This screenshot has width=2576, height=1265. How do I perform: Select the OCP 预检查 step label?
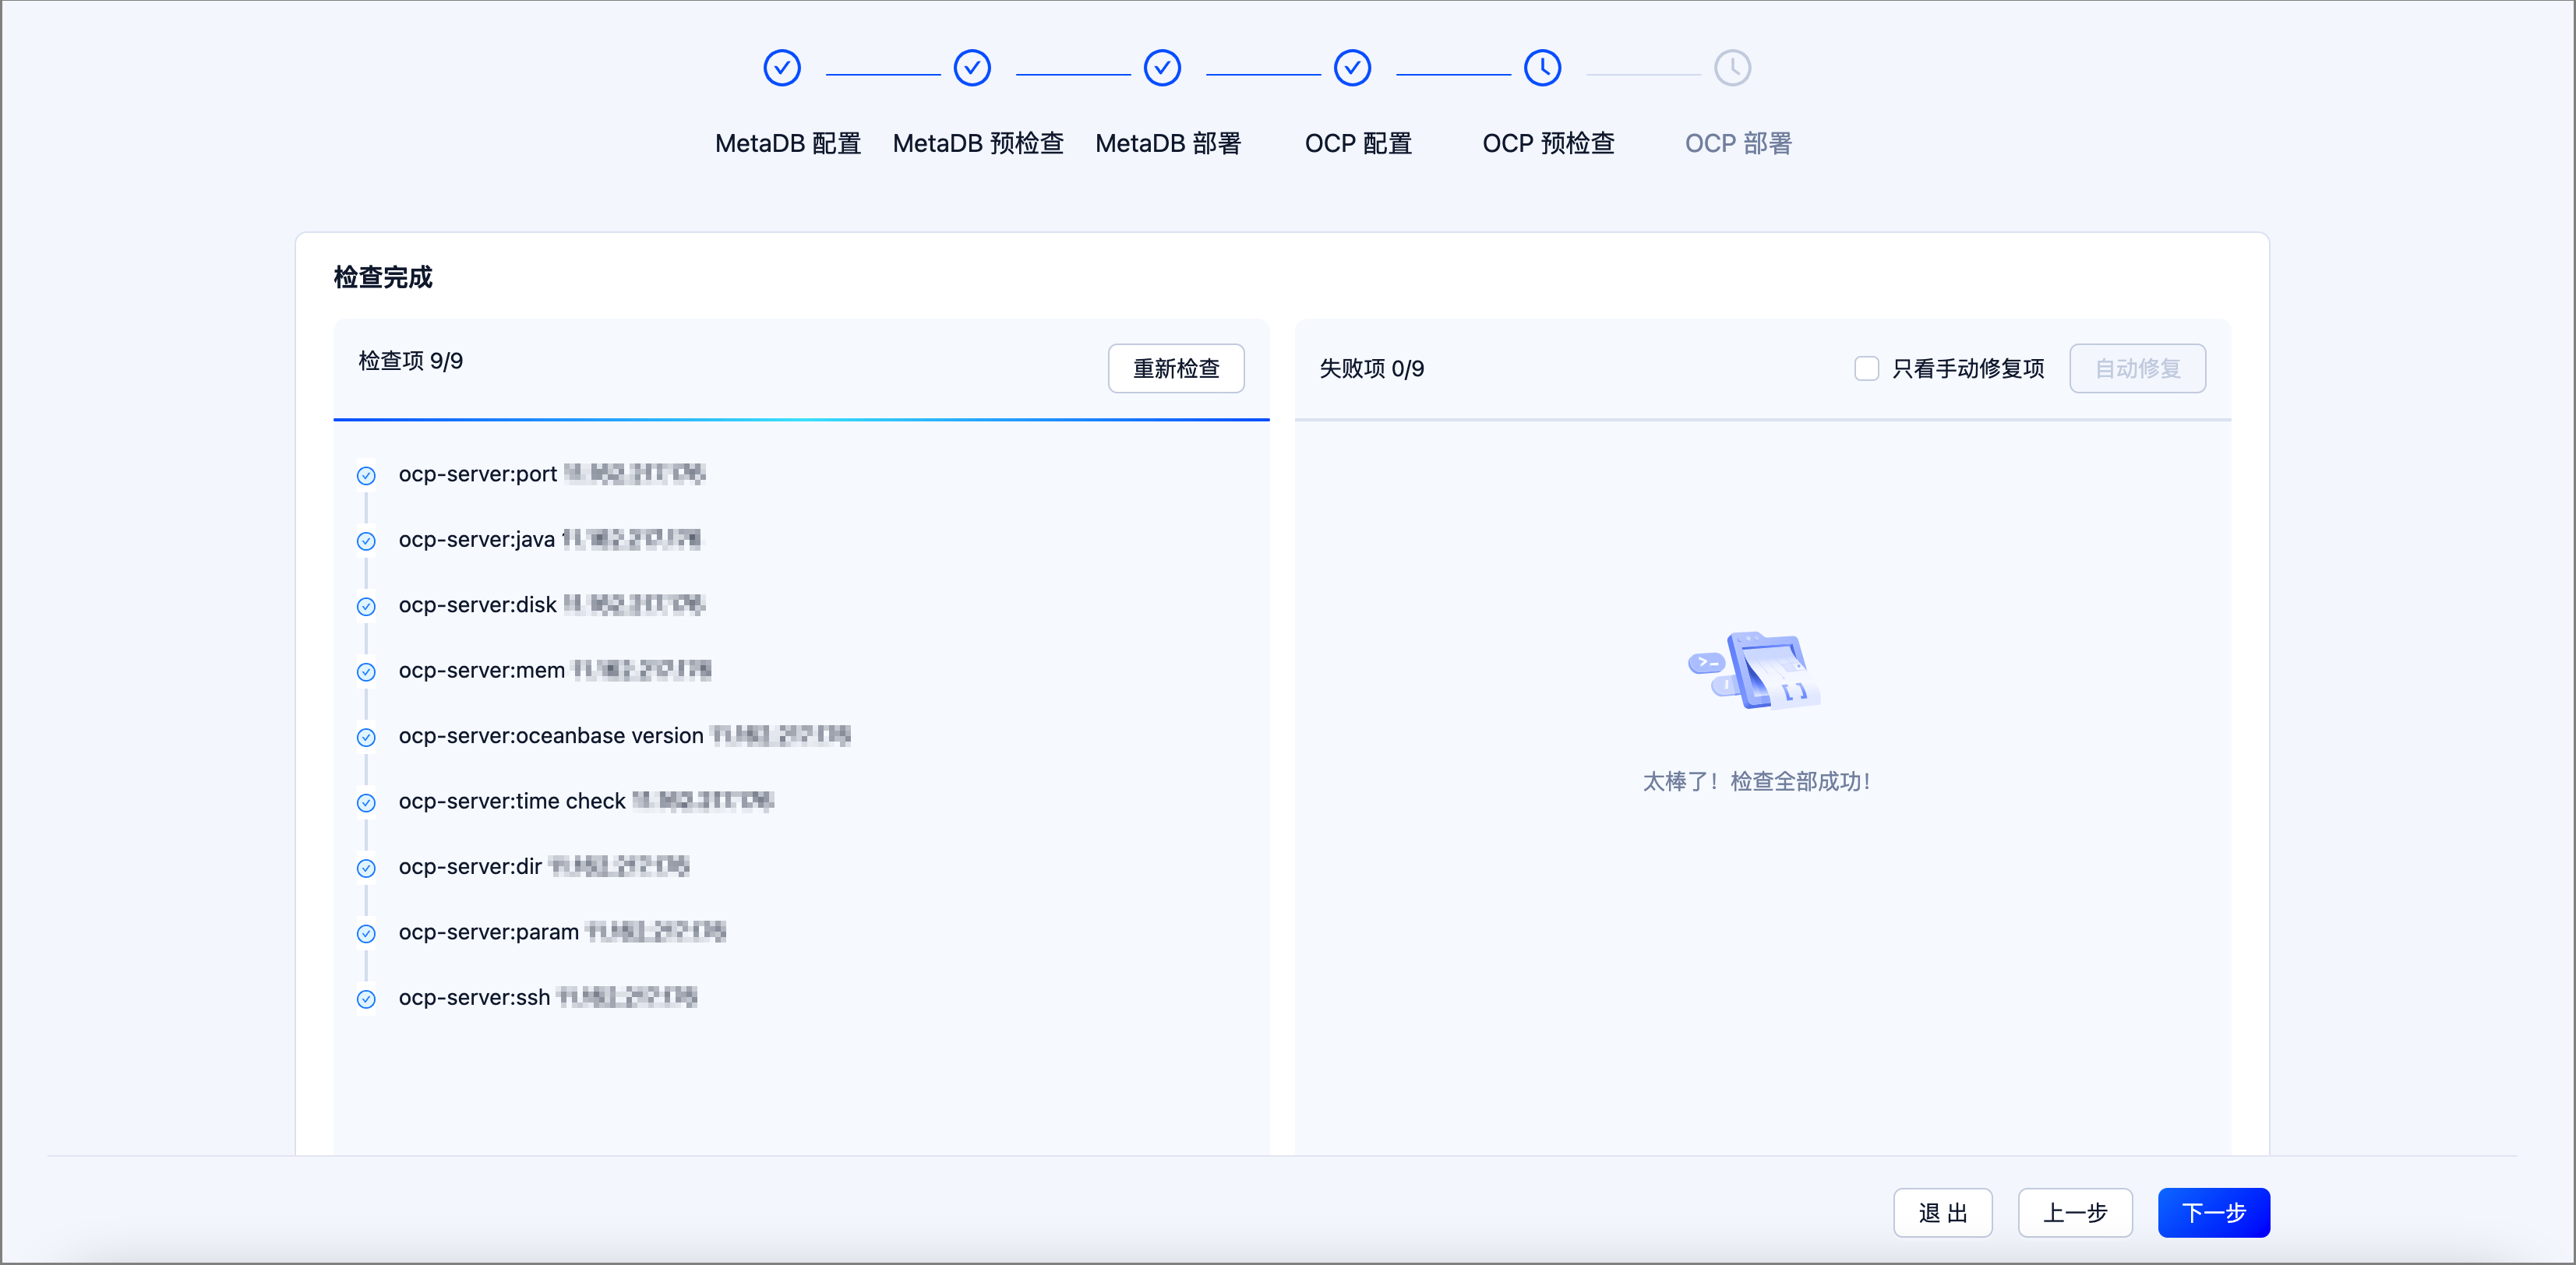[1548, 144]
